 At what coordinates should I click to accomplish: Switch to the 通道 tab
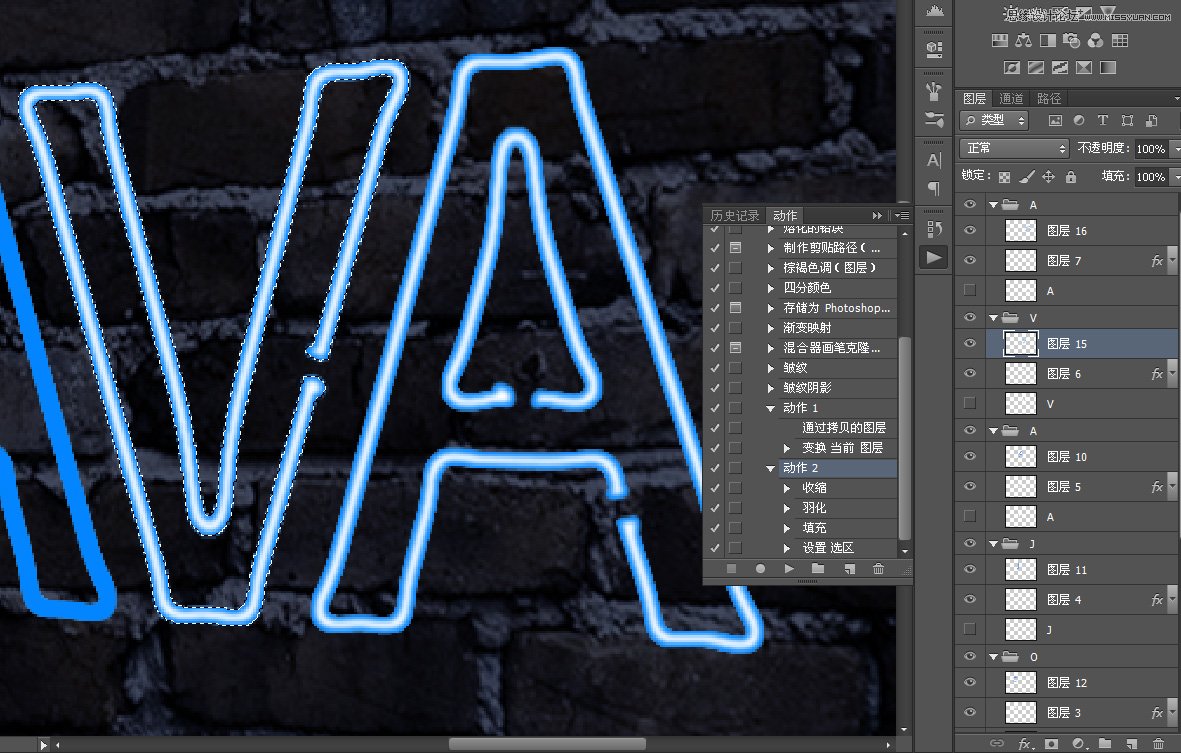point(1009,98)
